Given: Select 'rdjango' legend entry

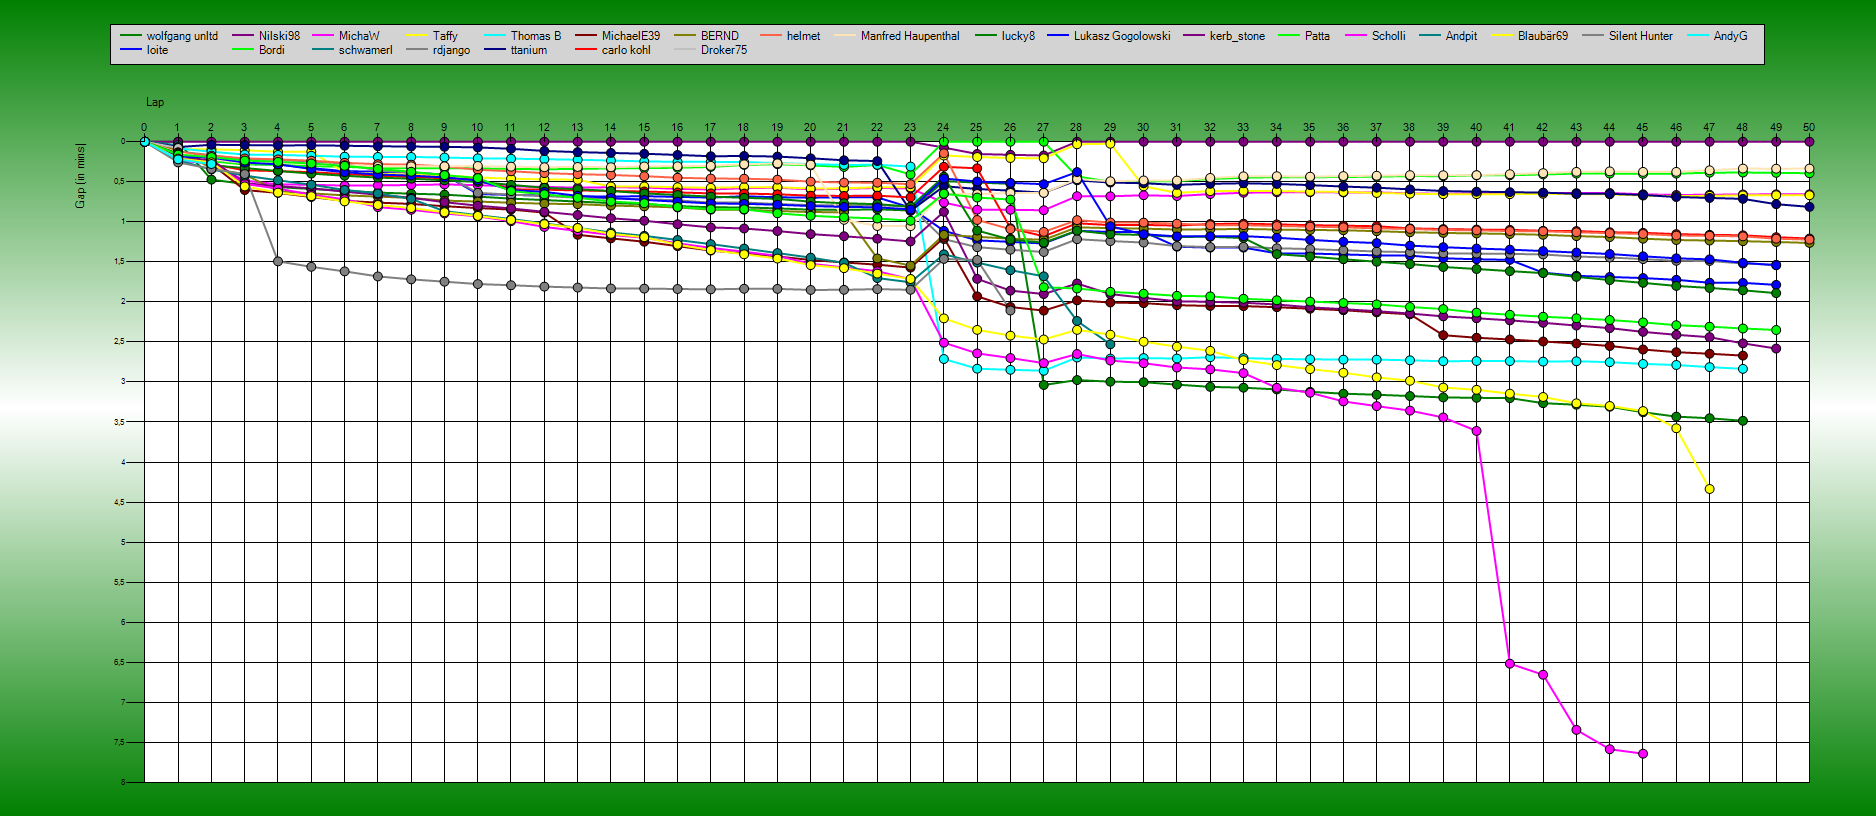Looking at the screenshot, I should (x=451, y=50).
